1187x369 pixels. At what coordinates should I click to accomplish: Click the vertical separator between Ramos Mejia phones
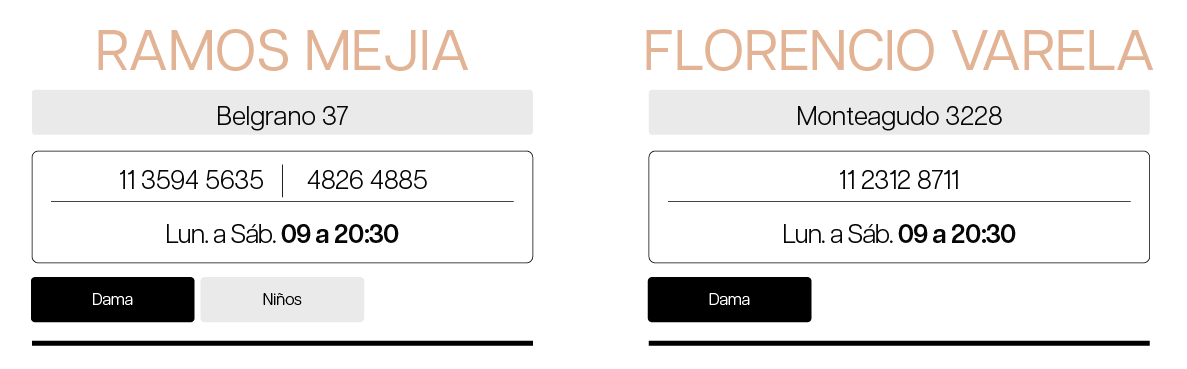282,180
